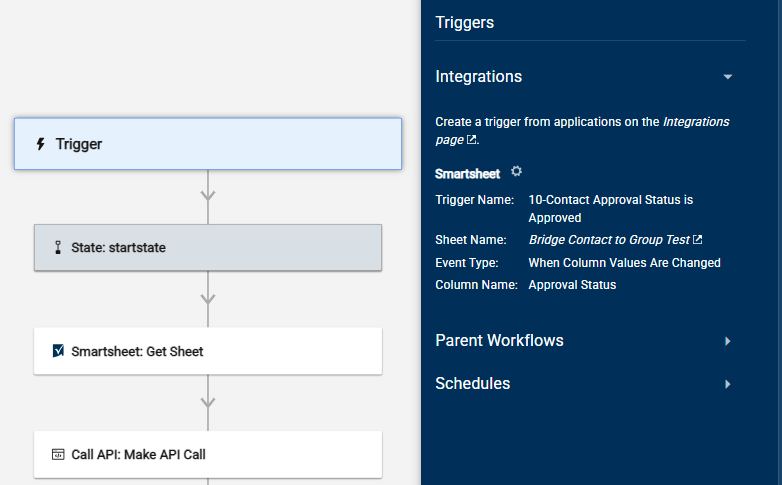Screen dimensions: 782x485
Task: Click external link icon after sheet name
Action: point(698,240)
